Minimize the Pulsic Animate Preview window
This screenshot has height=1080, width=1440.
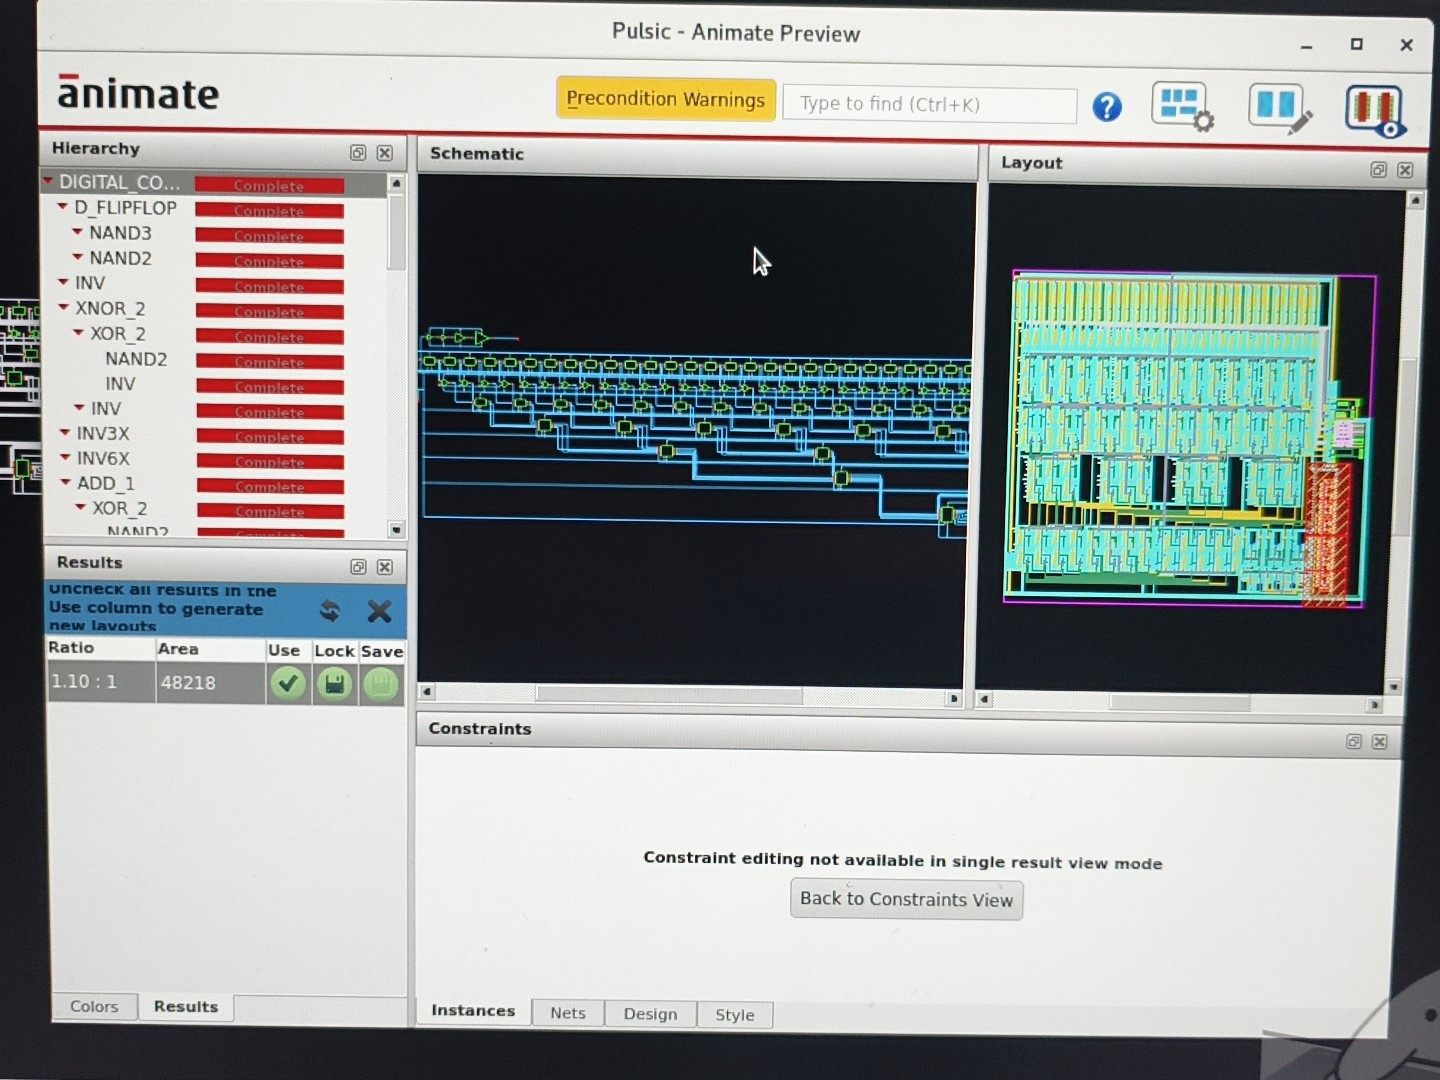(1306, 46)
